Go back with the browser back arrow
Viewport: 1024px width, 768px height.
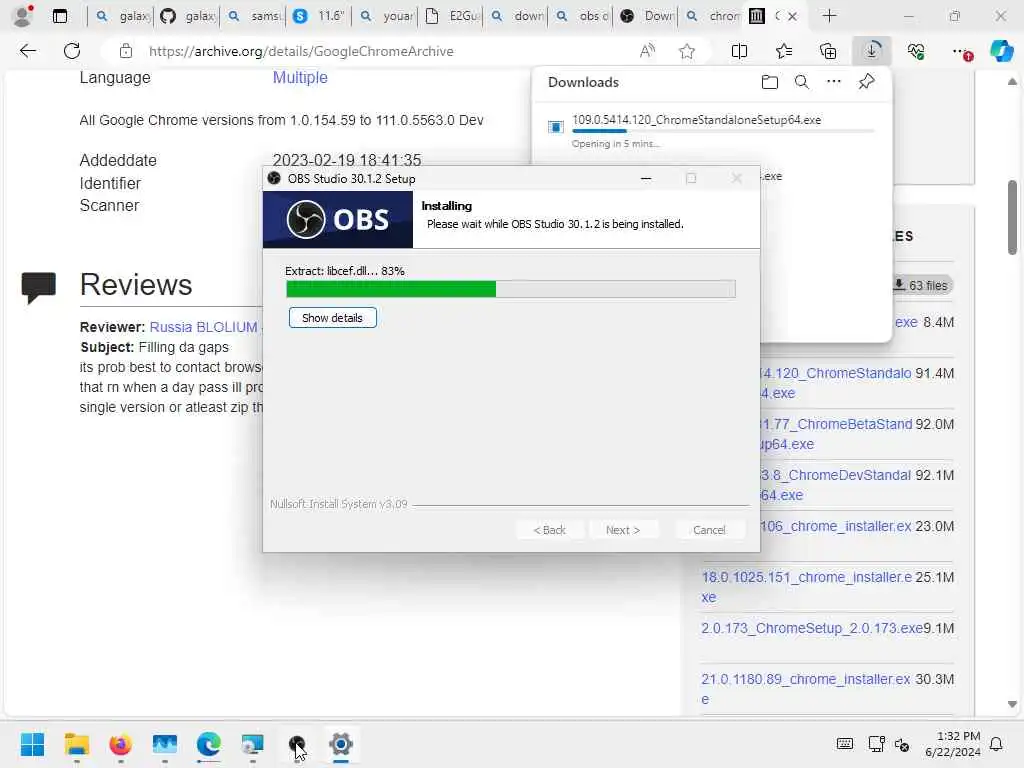[x=27, y=51]
